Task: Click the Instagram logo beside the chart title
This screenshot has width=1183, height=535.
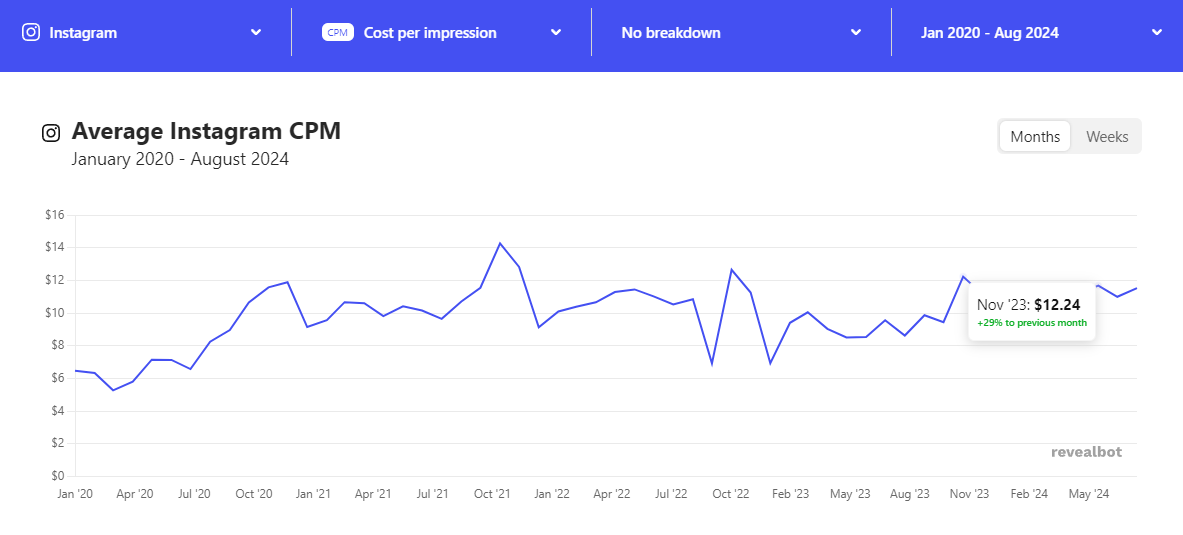Action: coord(51,134)
